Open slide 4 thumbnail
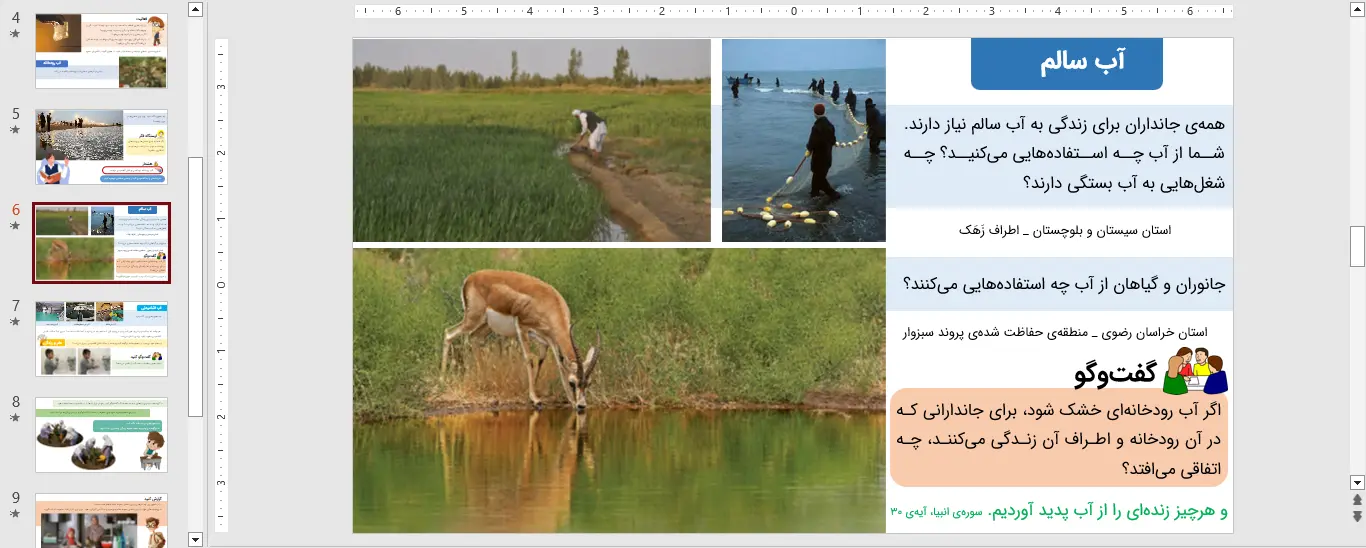The height and width of the screenshot is (548, 1366). pyautogui.click(x=101, y=51)
